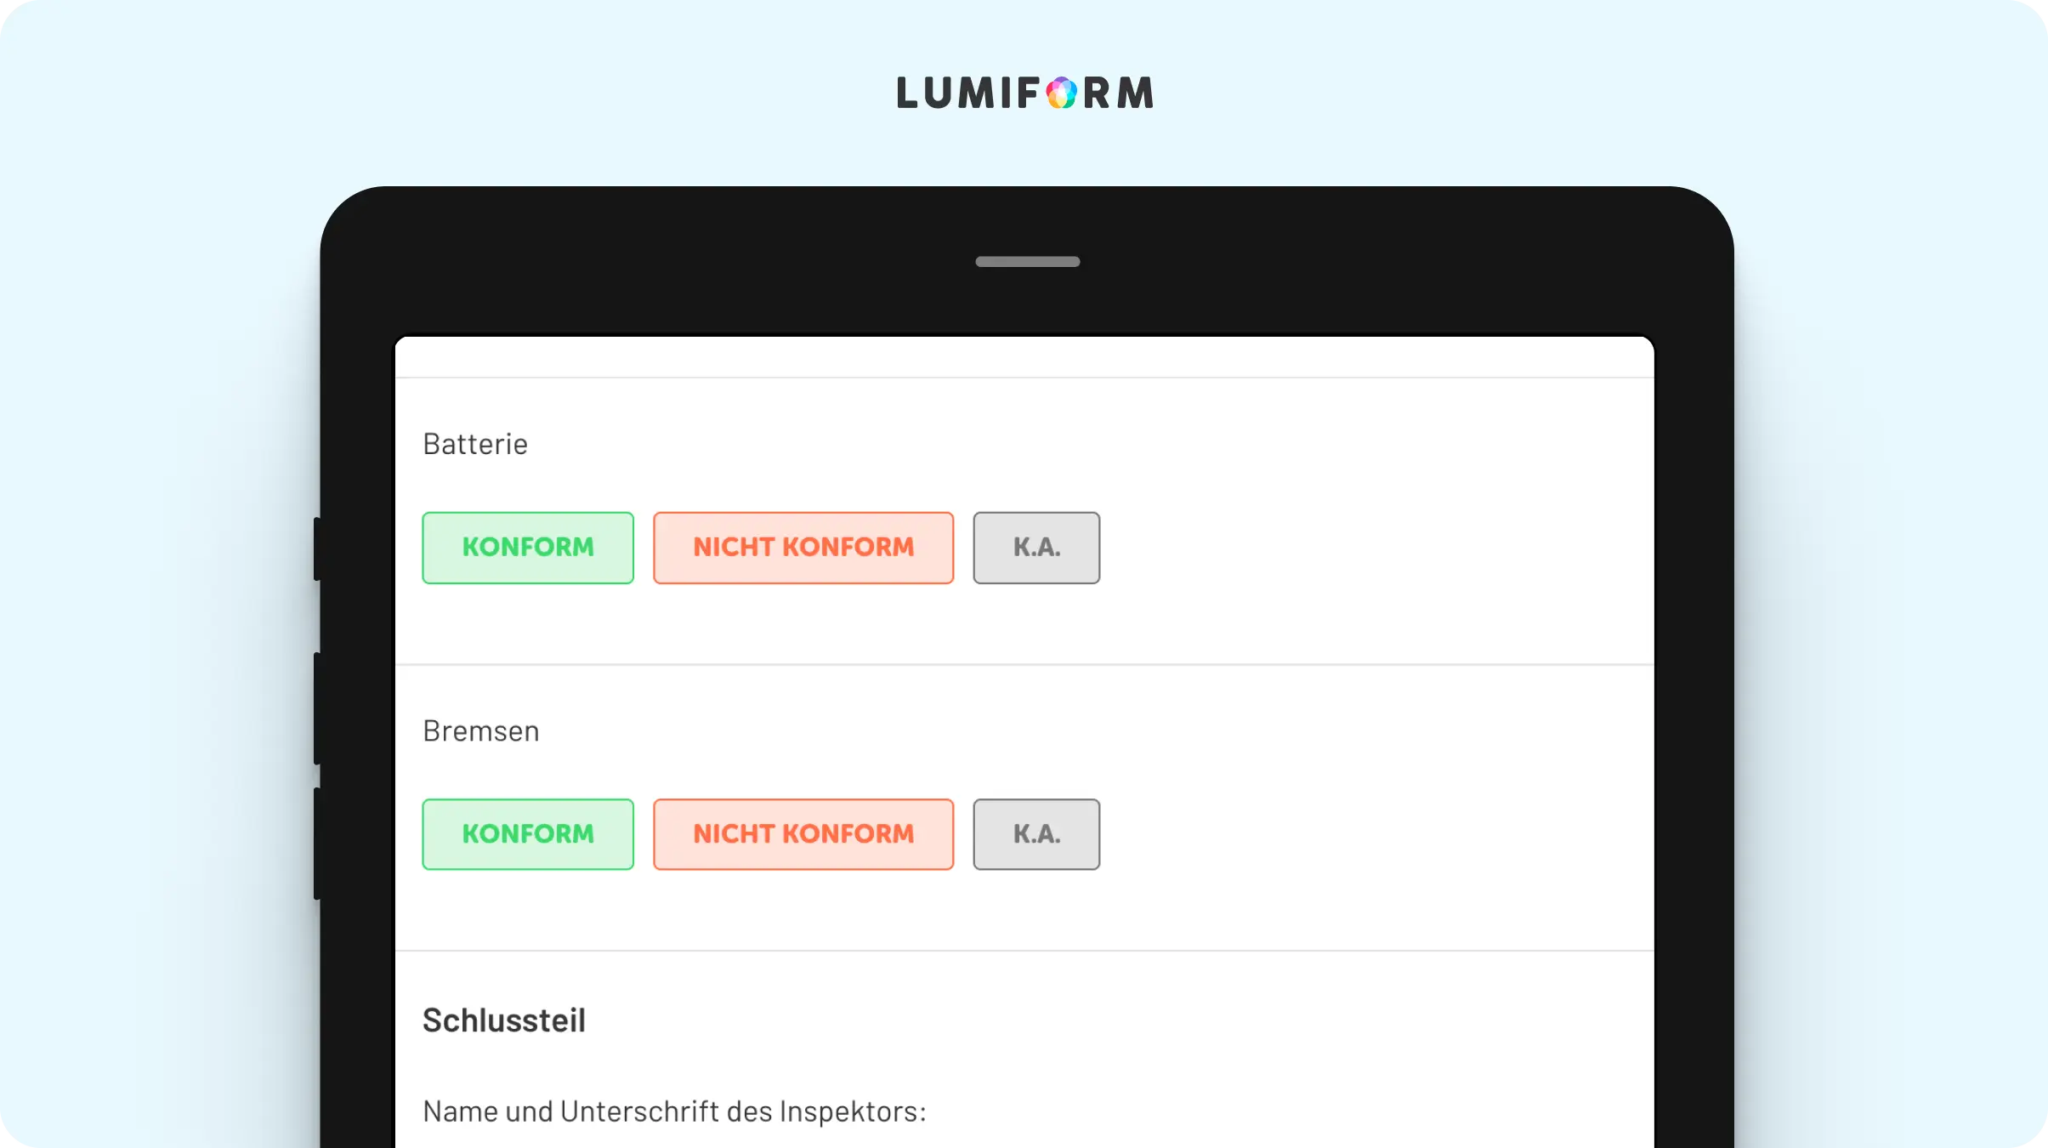Click the Lumiform logo
2048x1148 pixels.
click(x=1025, y=93)
